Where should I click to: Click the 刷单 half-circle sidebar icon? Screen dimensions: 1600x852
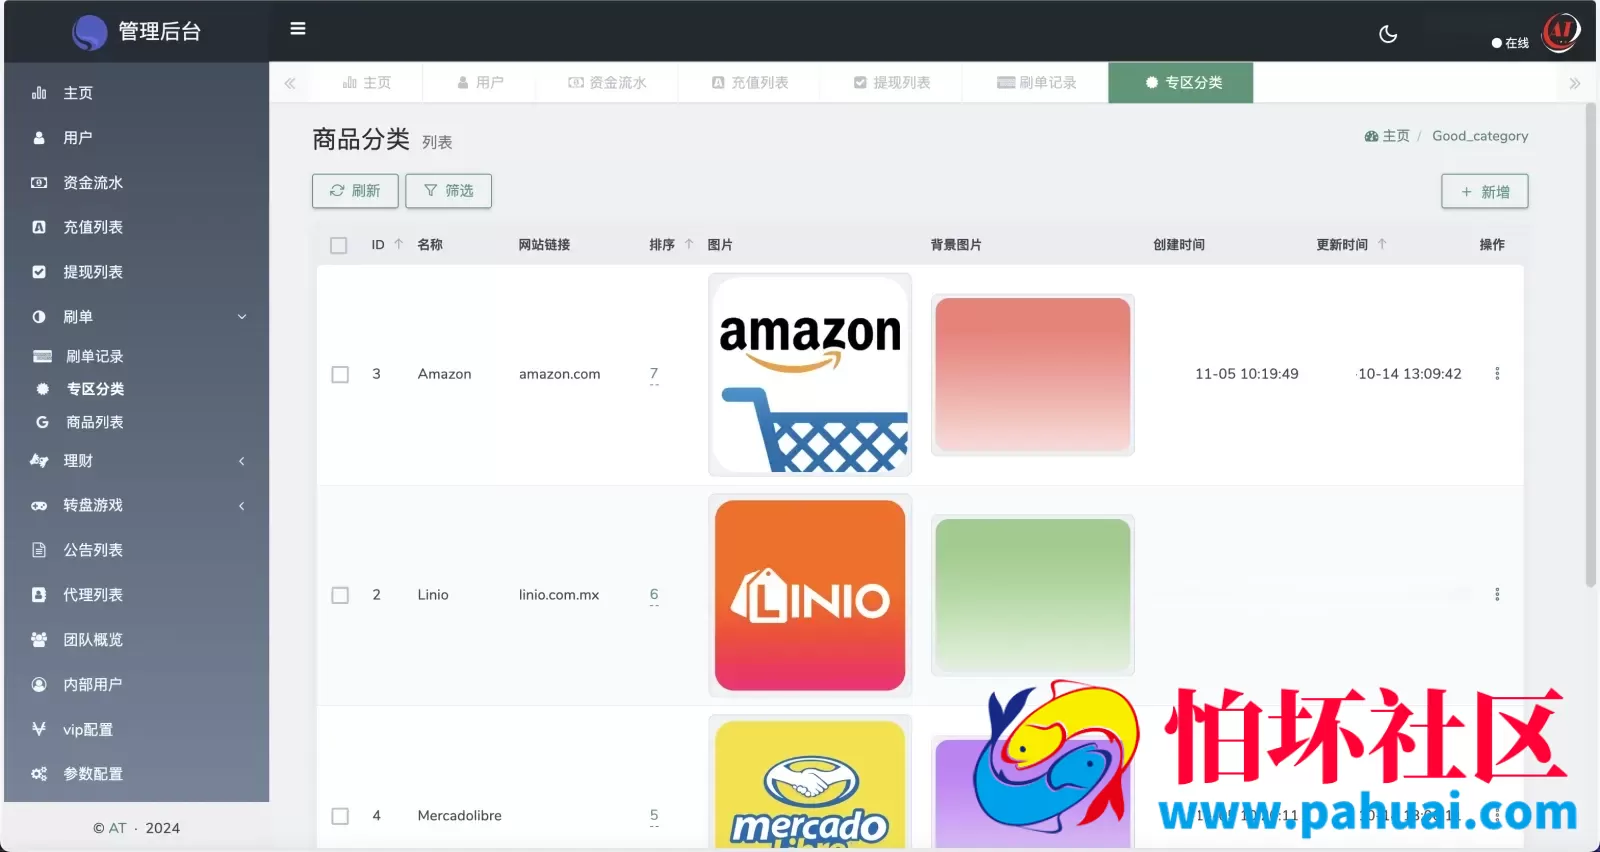(x=39, y=317)
